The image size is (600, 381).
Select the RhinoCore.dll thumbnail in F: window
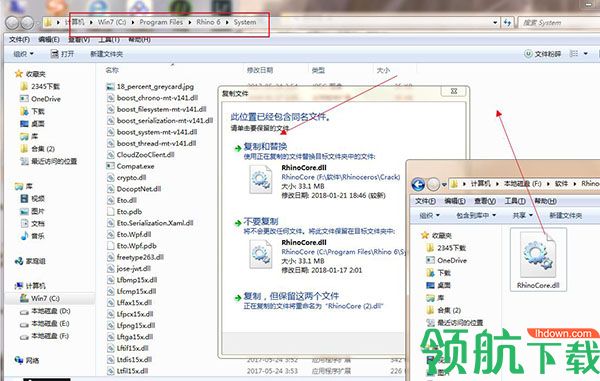[x=538, y=260]
